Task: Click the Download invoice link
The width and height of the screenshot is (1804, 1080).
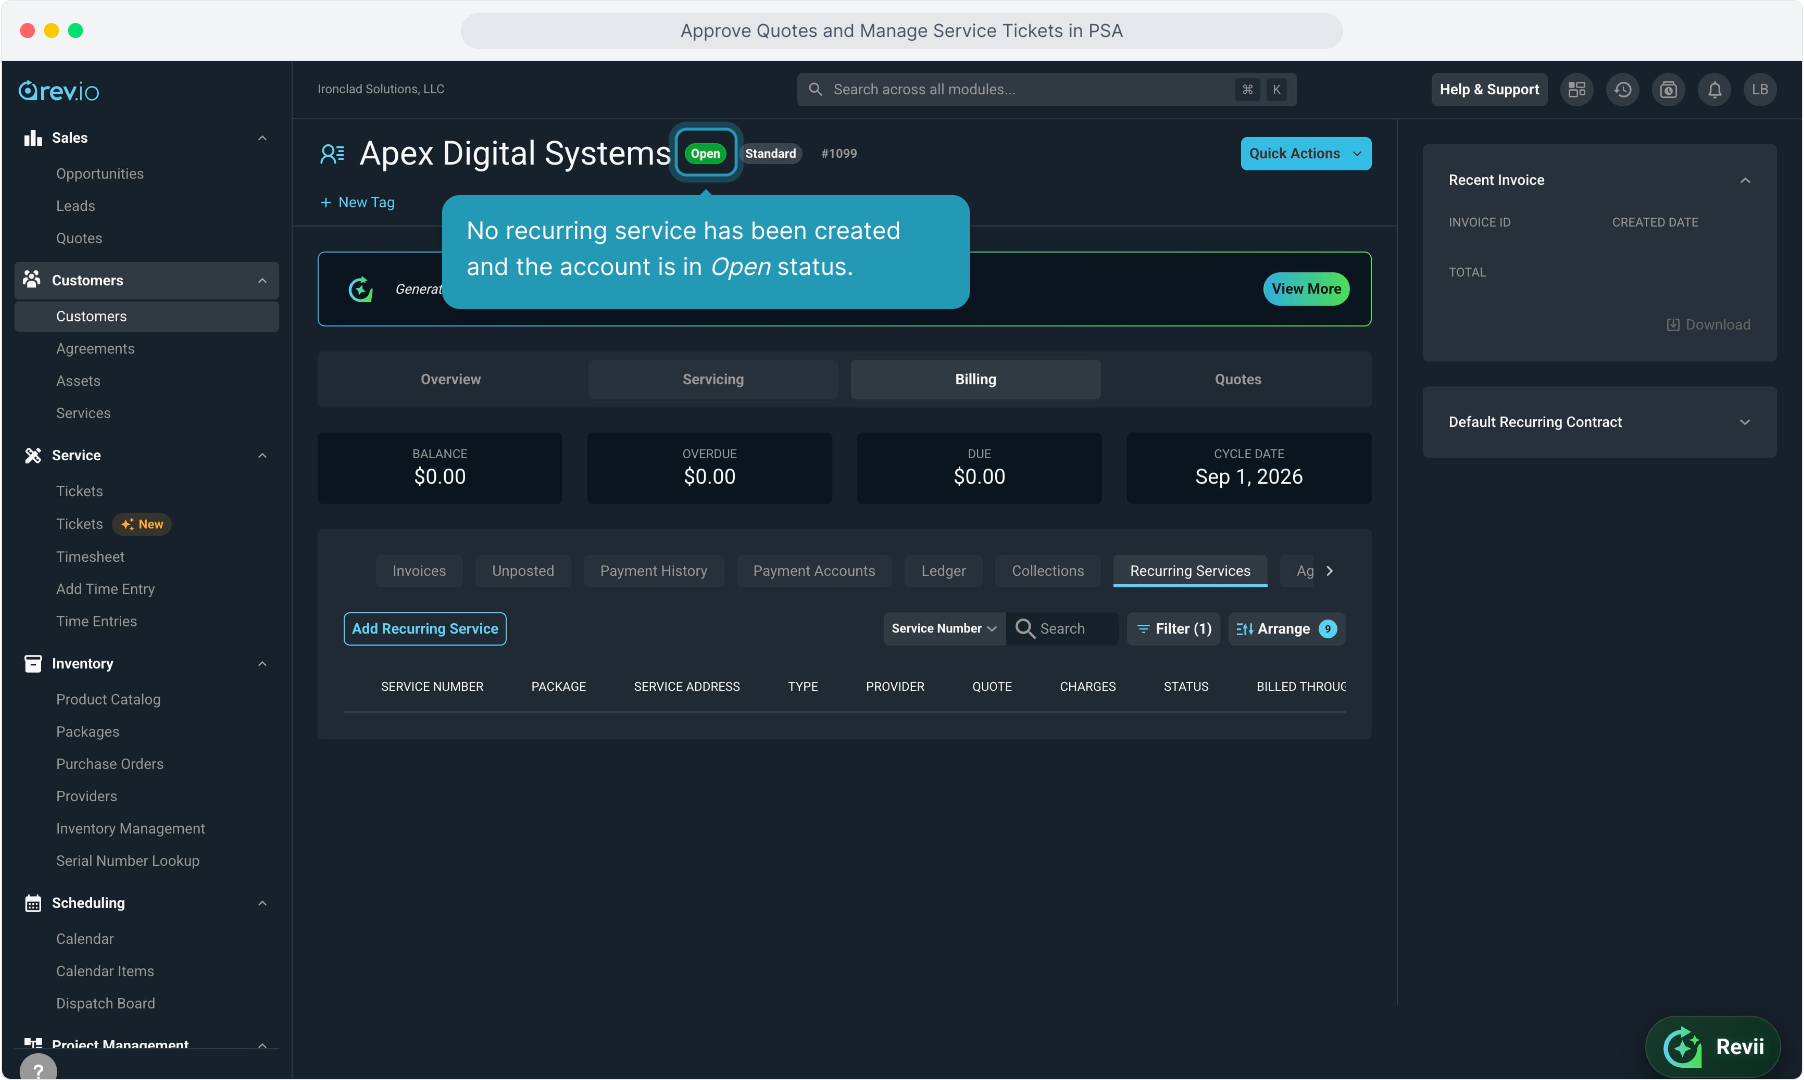Action: tap(1708, 325)
